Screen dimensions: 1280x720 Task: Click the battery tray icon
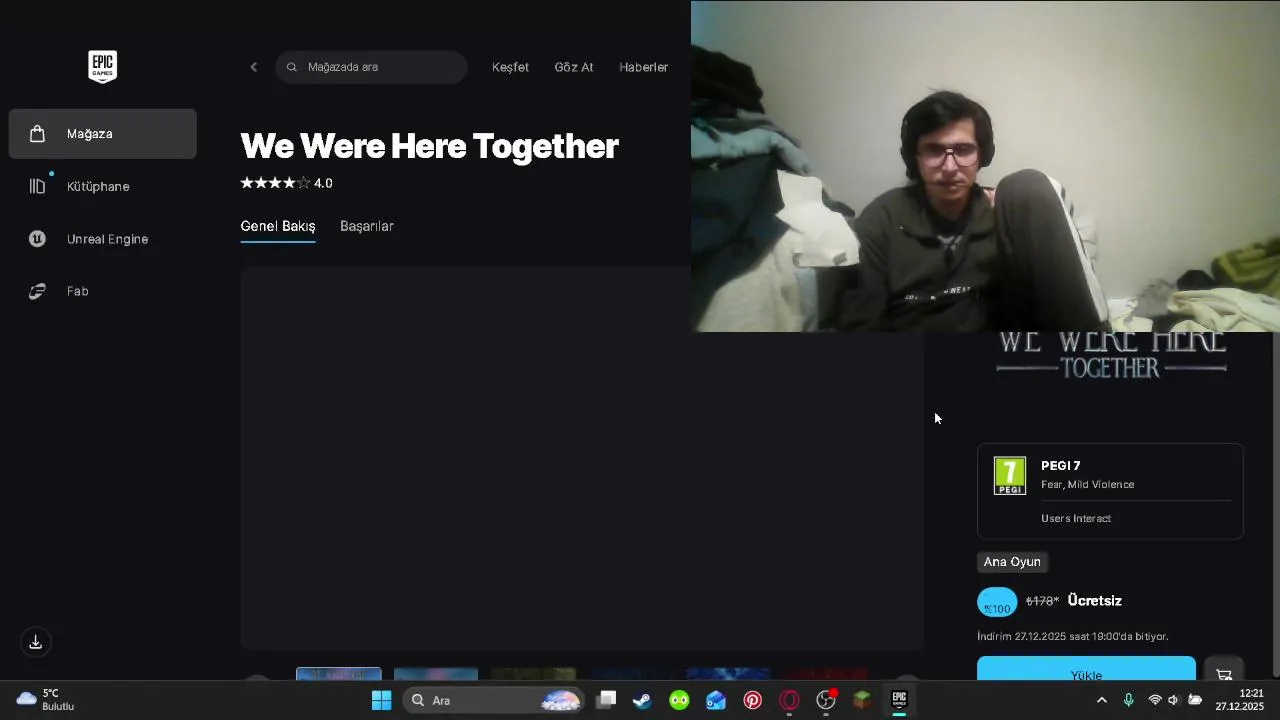coord(1195,700)
